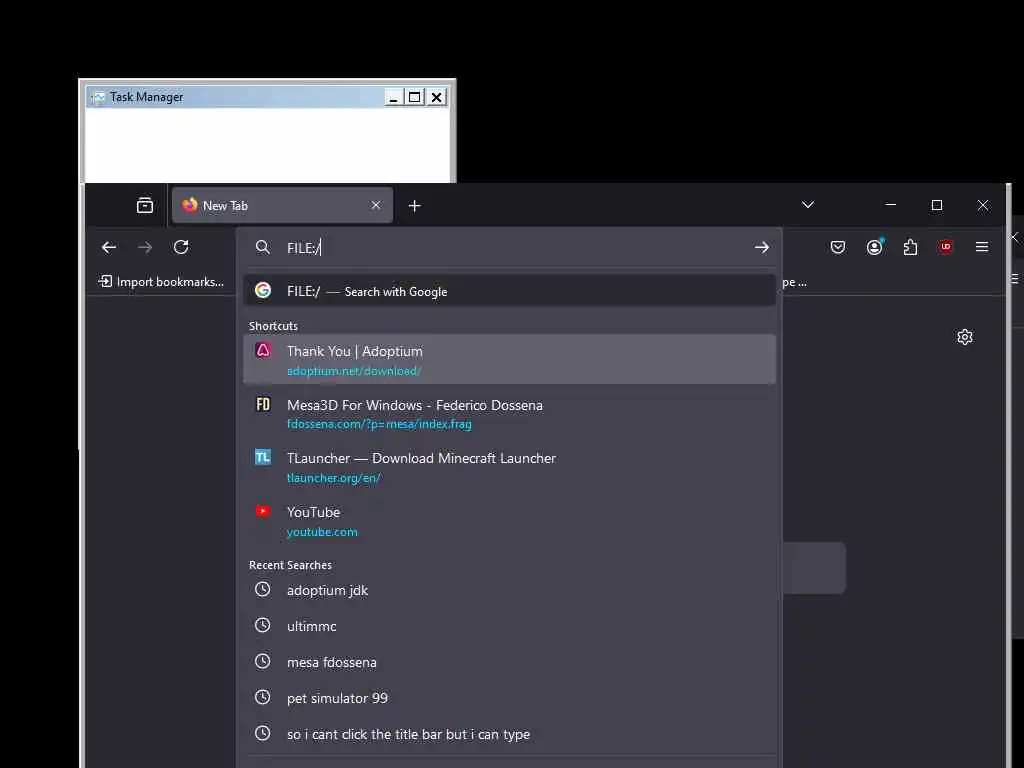This screenshot has width=1024, height=768.
Task: Click the Google logo in search suggestion
Action: 263,290
